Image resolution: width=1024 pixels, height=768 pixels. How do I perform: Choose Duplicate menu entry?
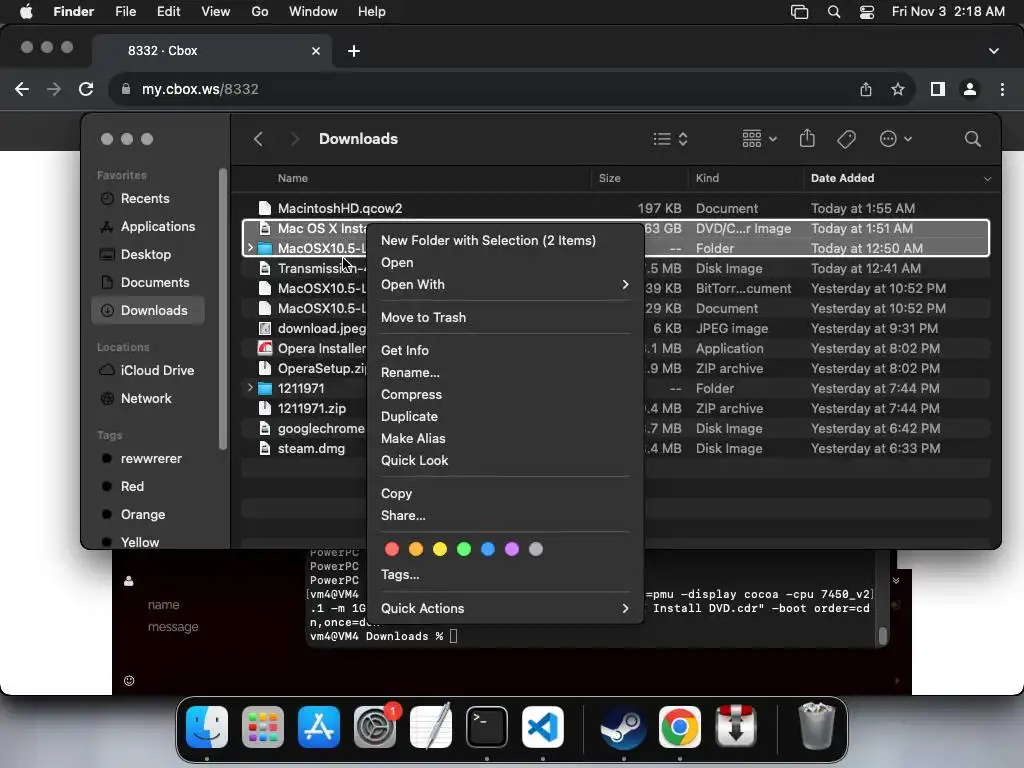point(505,416)
